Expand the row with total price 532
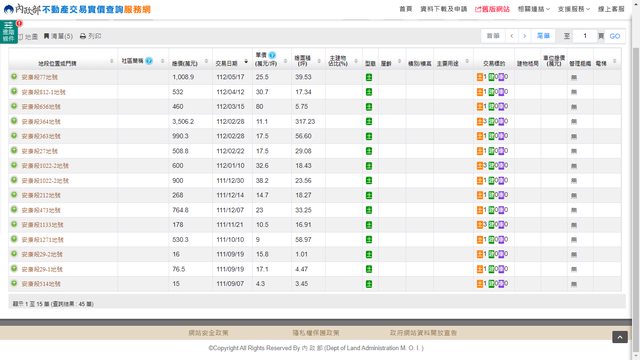 tap(14, 91)
